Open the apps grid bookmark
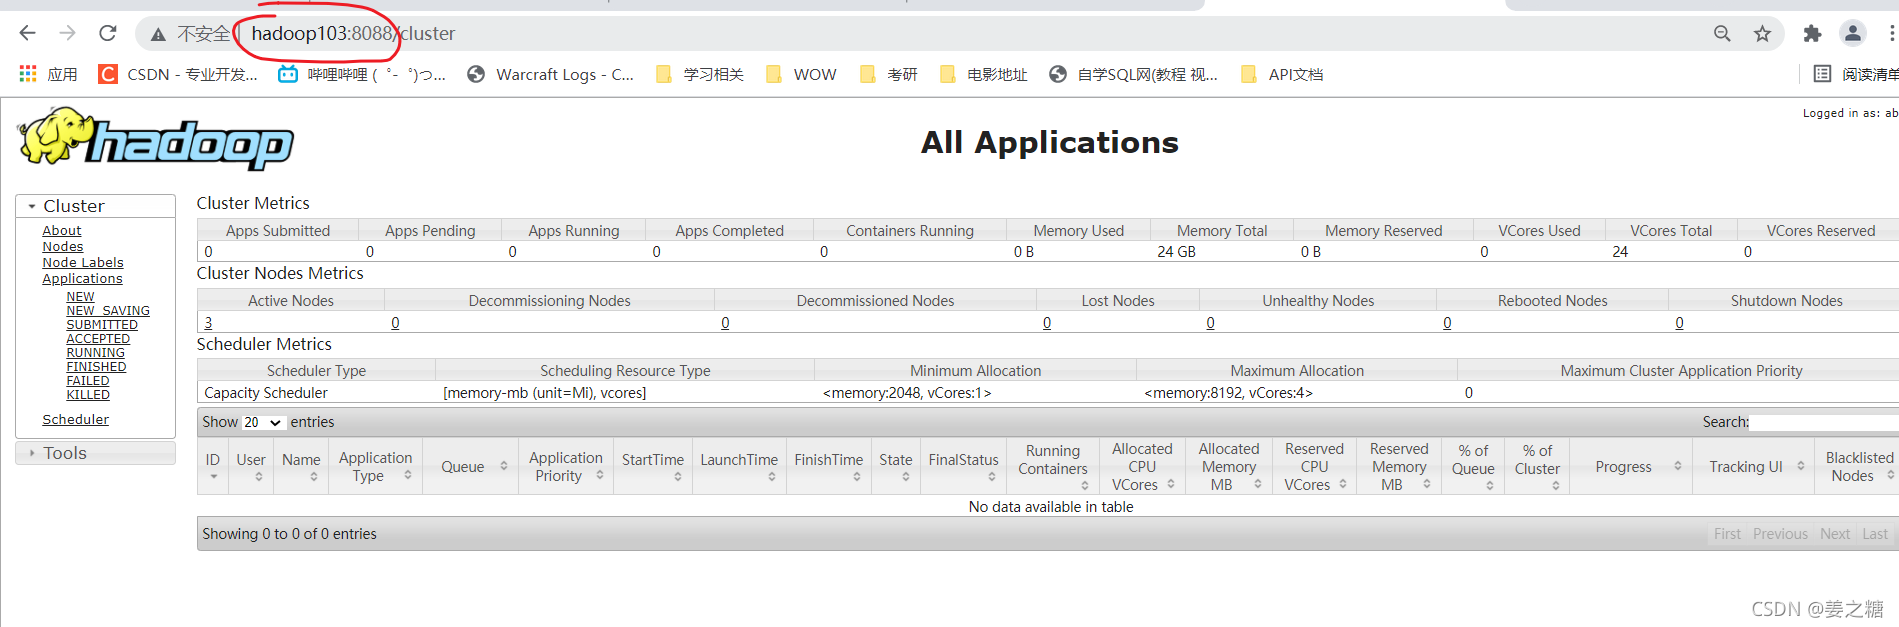The width and height of the screenshot is (1899, 627). 48,74
